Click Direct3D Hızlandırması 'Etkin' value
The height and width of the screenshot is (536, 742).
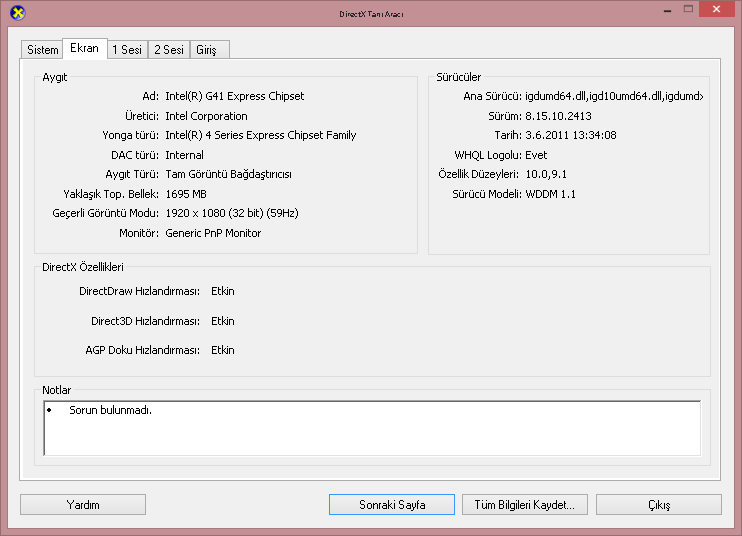point(222,321)
